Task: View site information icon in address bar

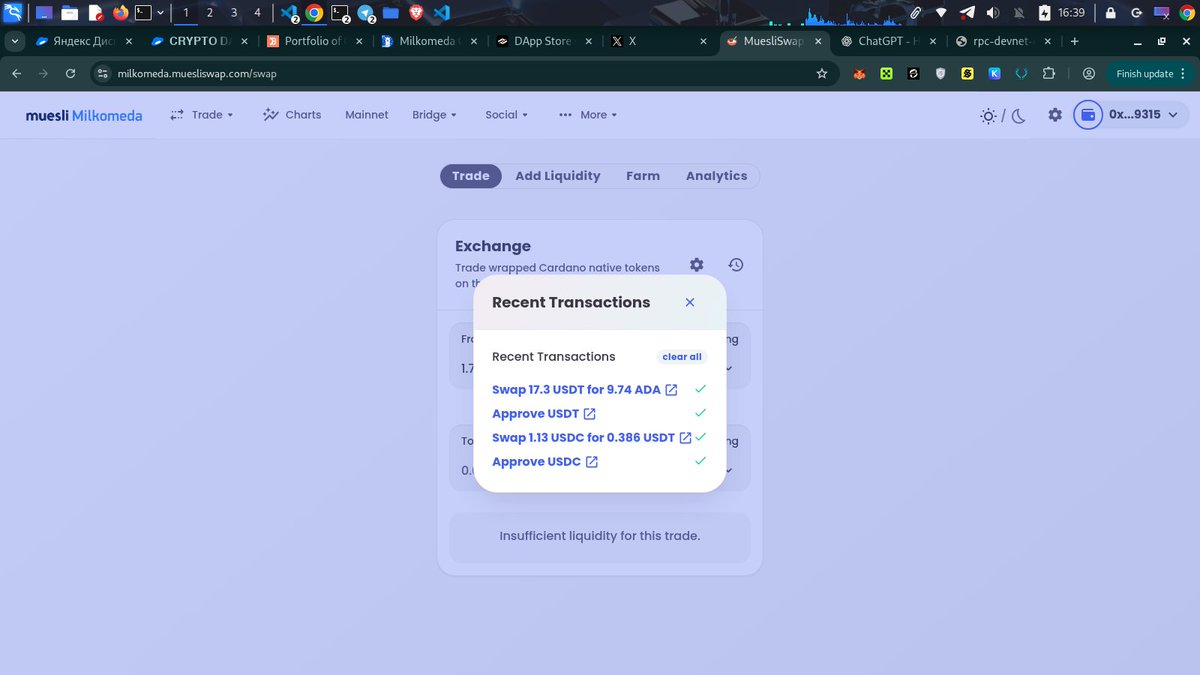Action: click(x=101, y=73)
